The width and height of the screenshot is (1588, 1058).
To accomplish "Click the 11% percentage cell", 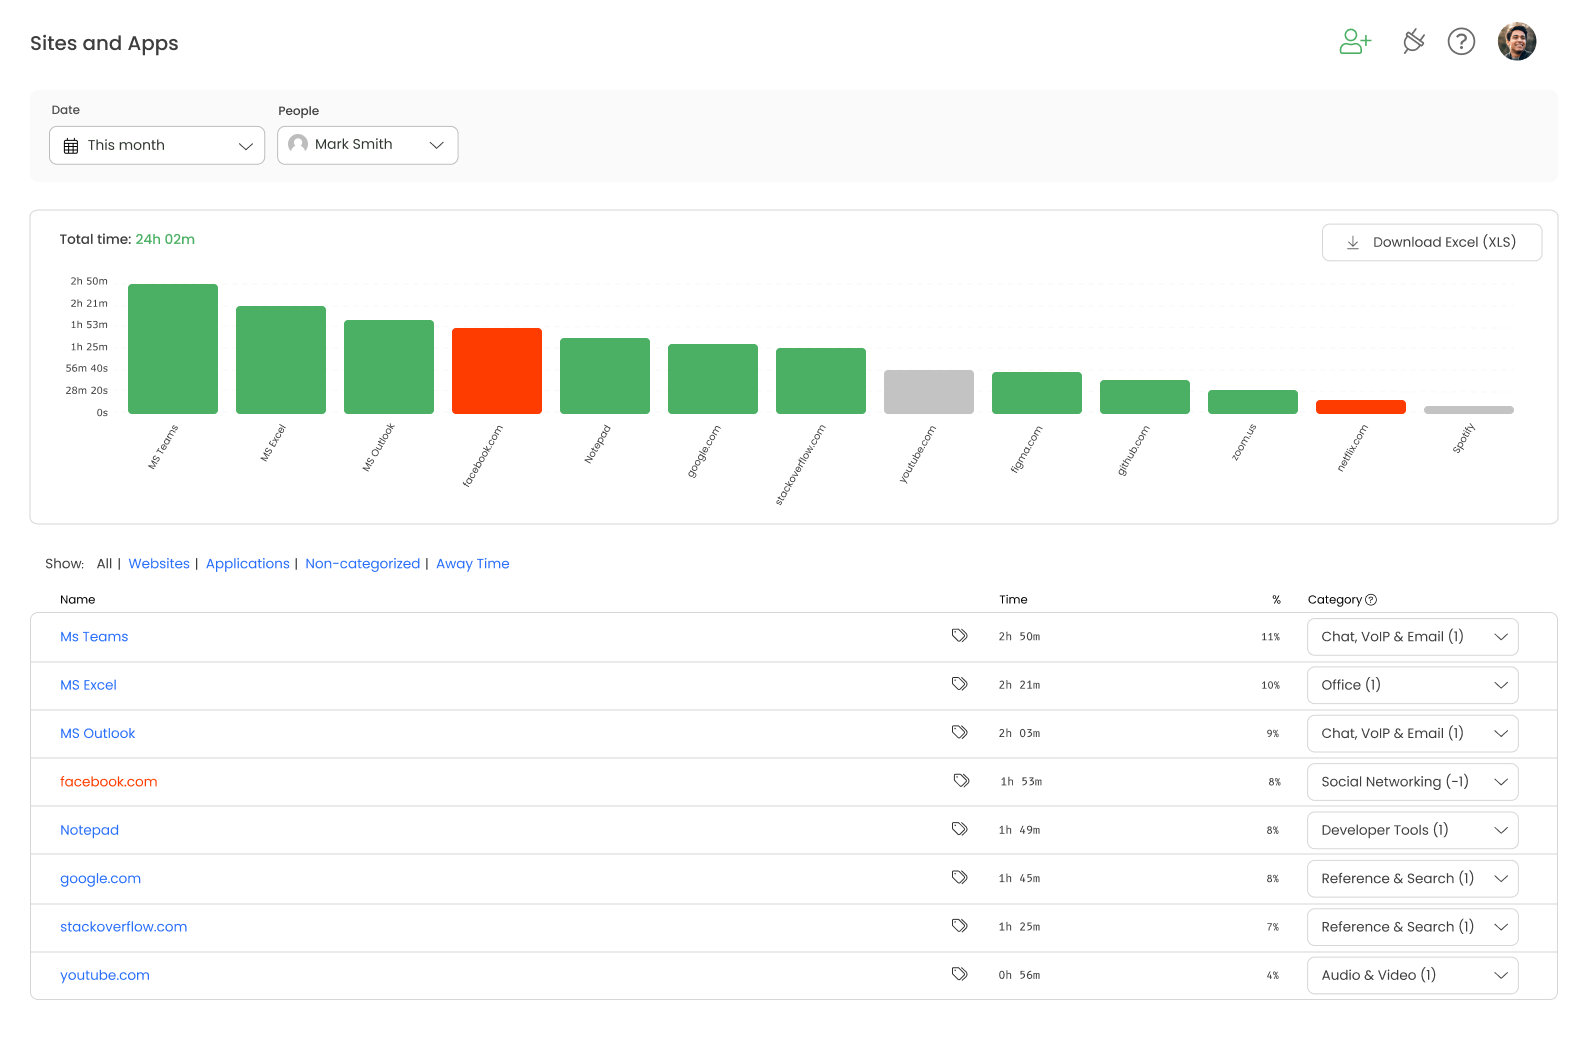I will pos(1270,637).
